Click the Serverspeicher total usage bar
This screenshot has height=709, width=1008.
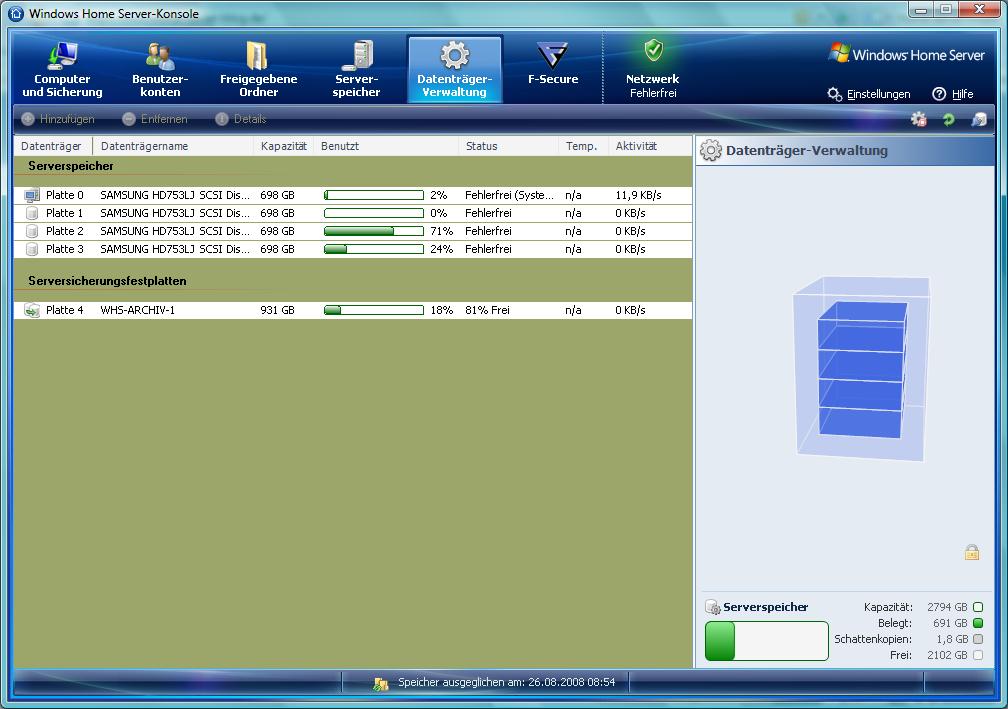766,641
